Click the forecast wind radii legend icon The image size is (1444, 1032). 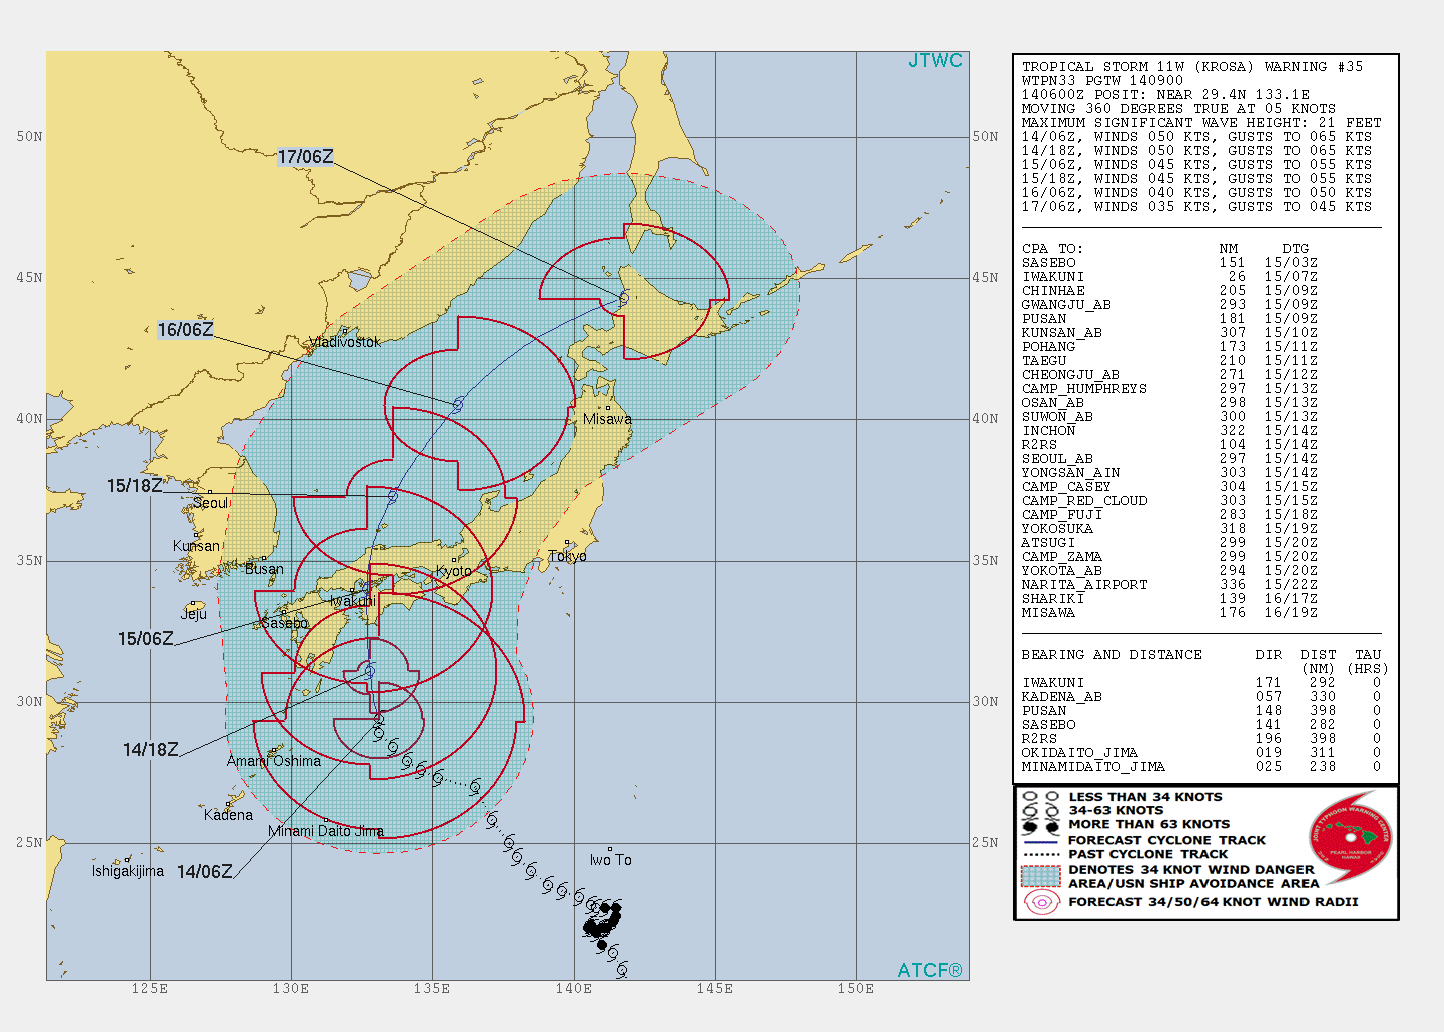tap(1041, 902)
